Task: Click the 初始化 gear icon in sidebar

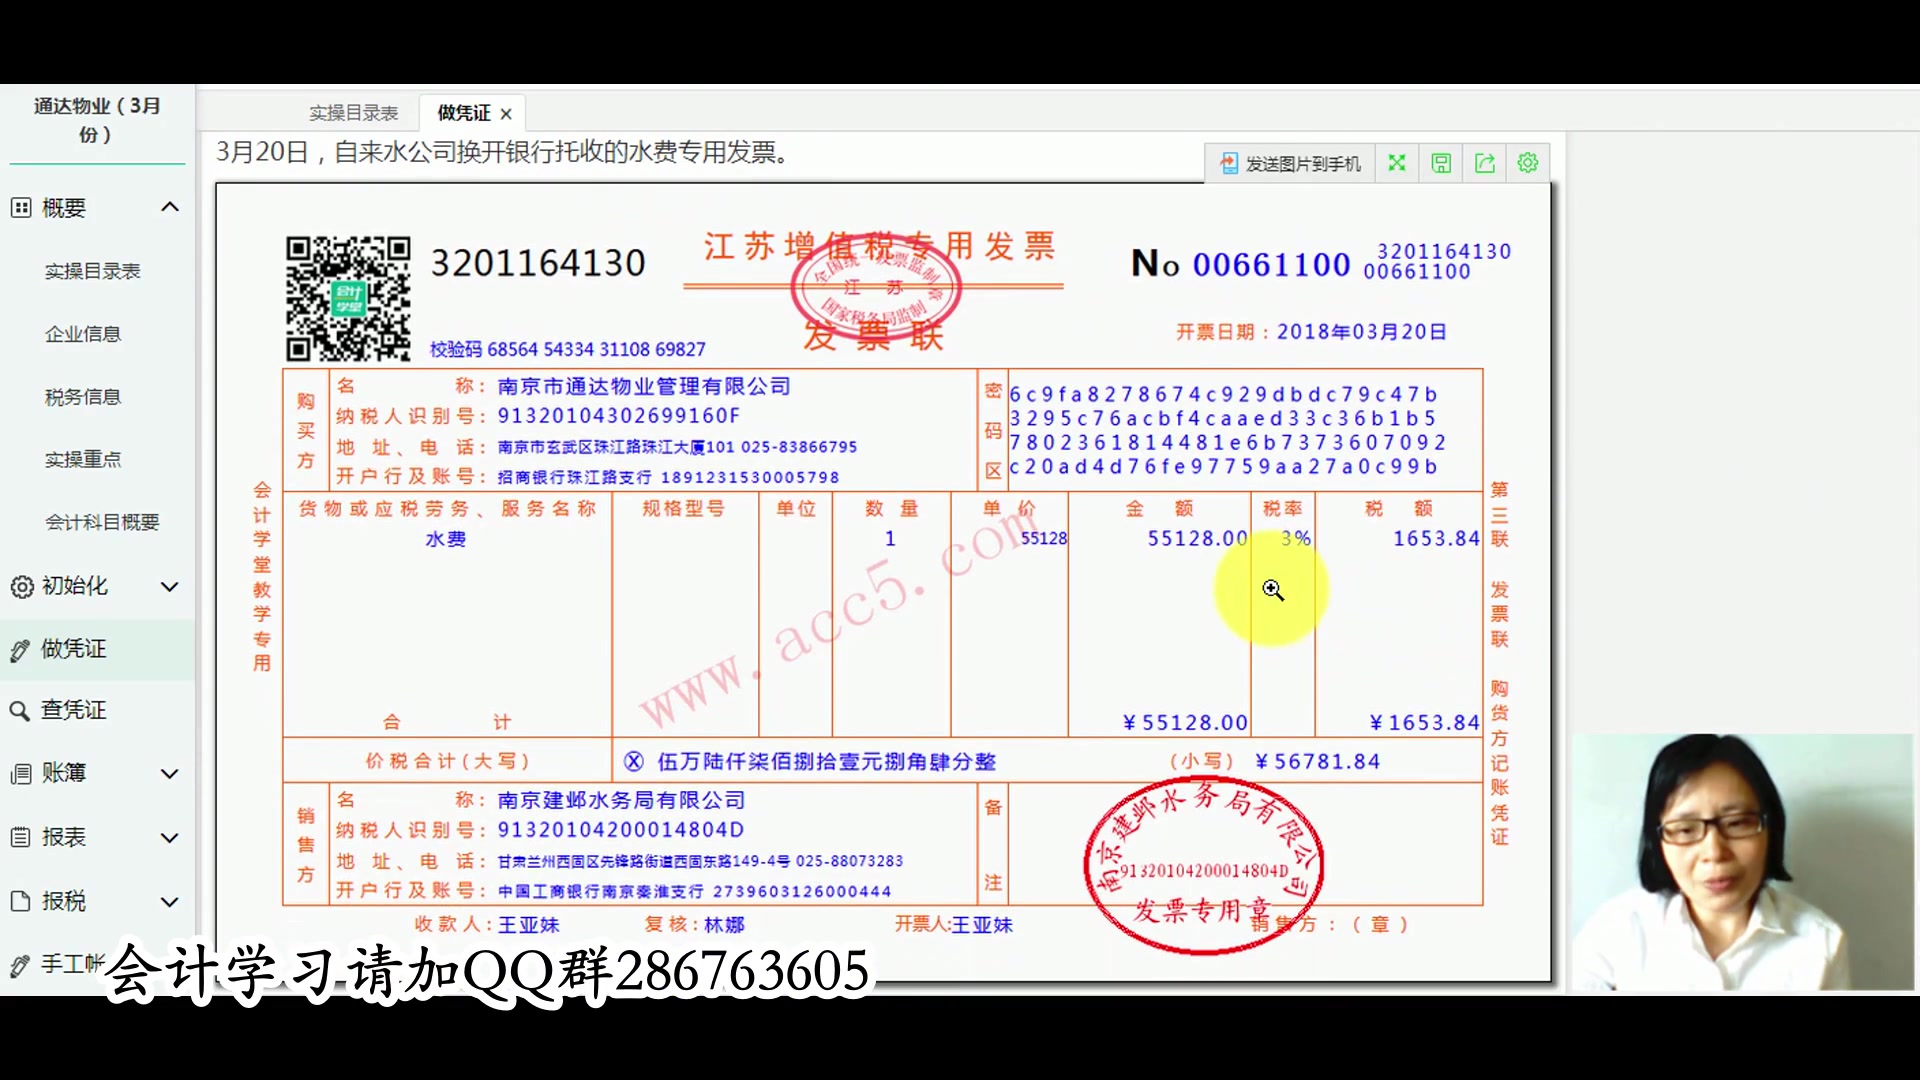Action: click(21, 586)
